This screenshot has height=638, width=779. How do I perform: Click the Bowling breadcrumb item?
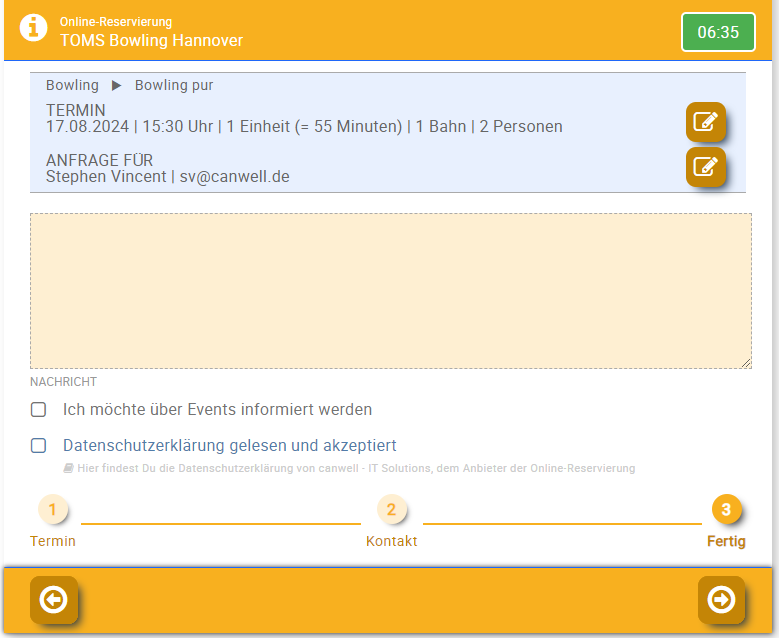(72, 86)
